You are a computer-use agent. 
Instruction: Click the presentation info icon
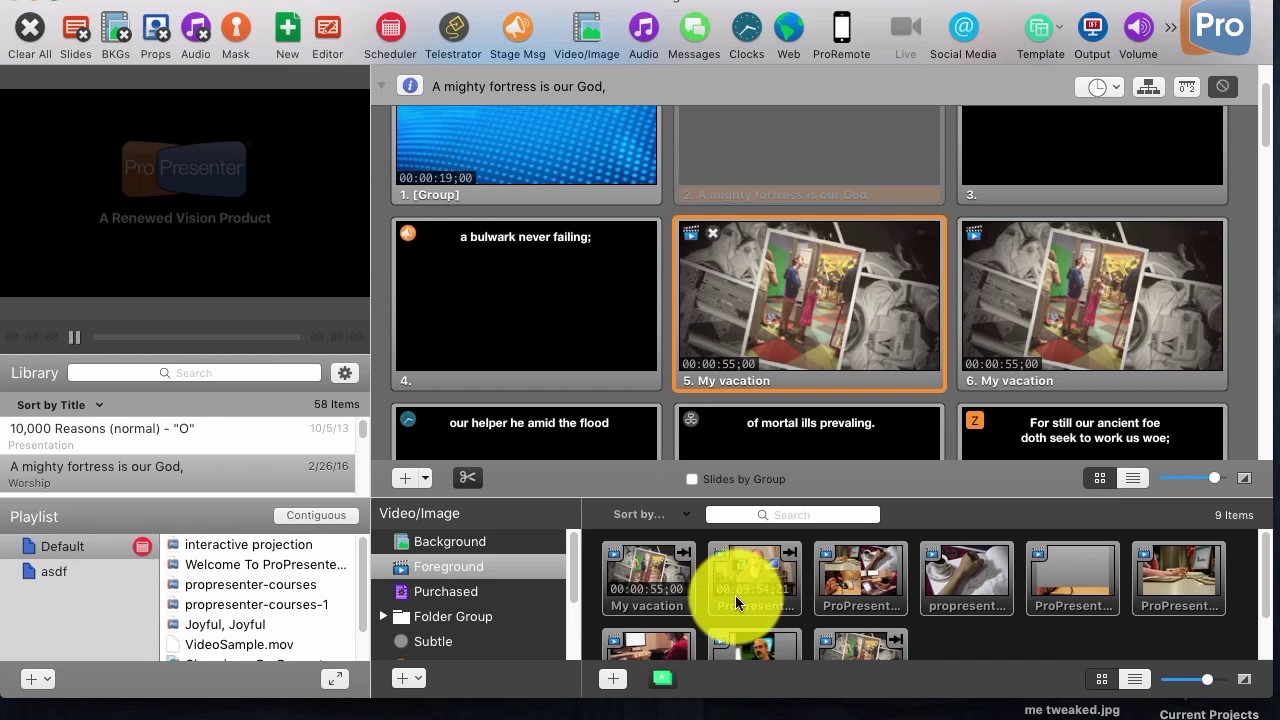pos(410,86)
